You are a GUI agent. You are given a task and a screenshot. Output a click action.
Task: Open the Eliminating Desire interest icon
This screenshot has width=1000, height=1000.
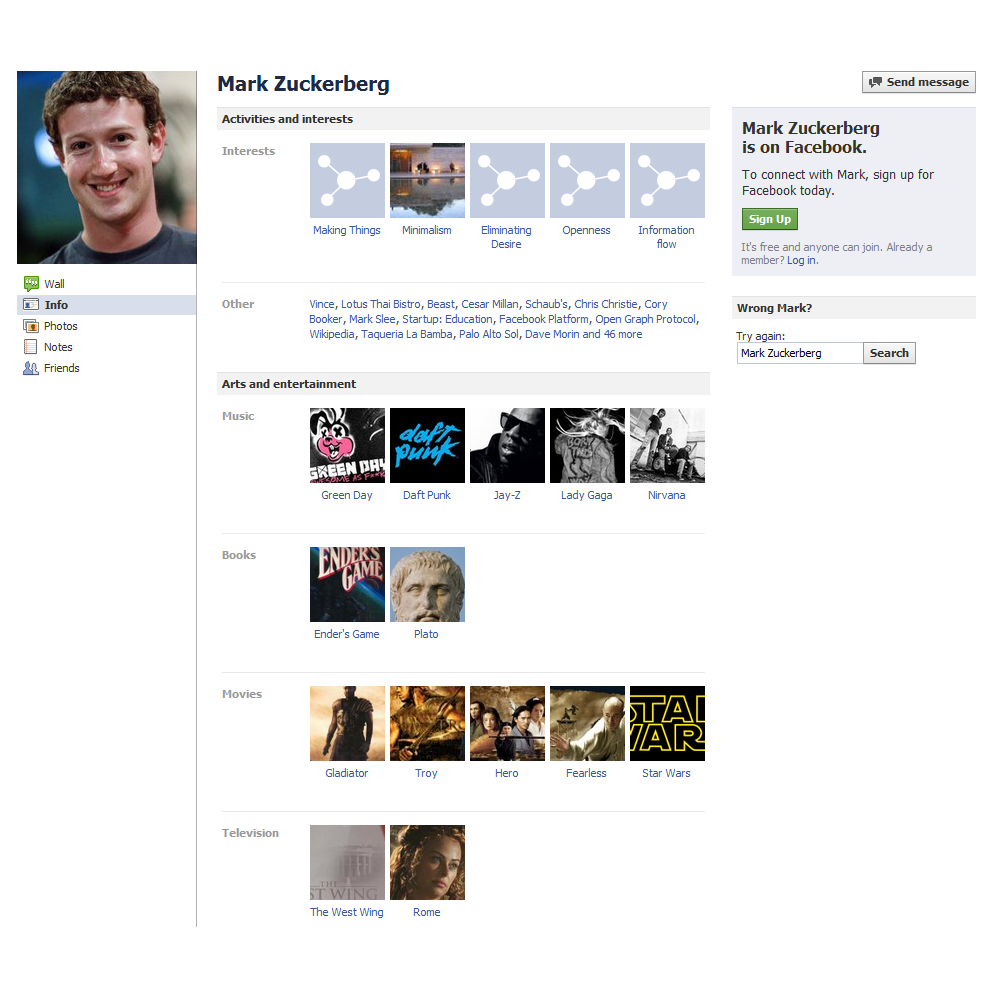(508, 180)
